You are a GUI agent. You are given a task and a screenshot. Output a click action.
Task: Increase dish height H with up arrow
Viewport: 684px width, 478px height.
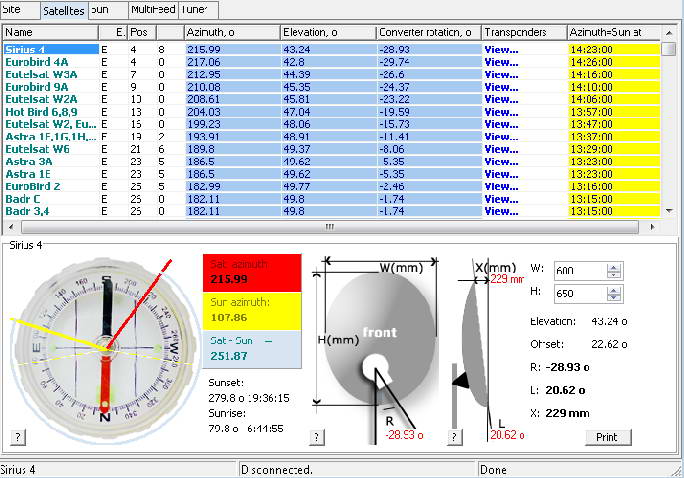tap(614, 290)
